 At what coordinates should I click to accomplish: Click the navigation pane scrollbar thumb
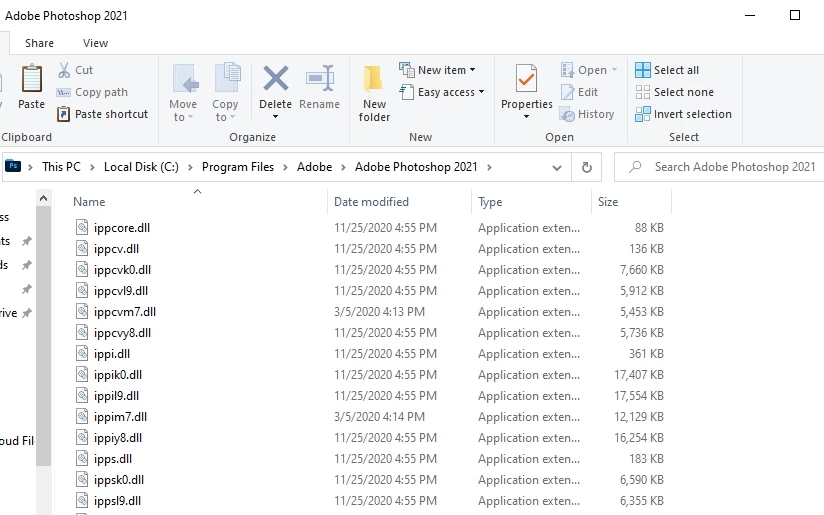point(44,336)
